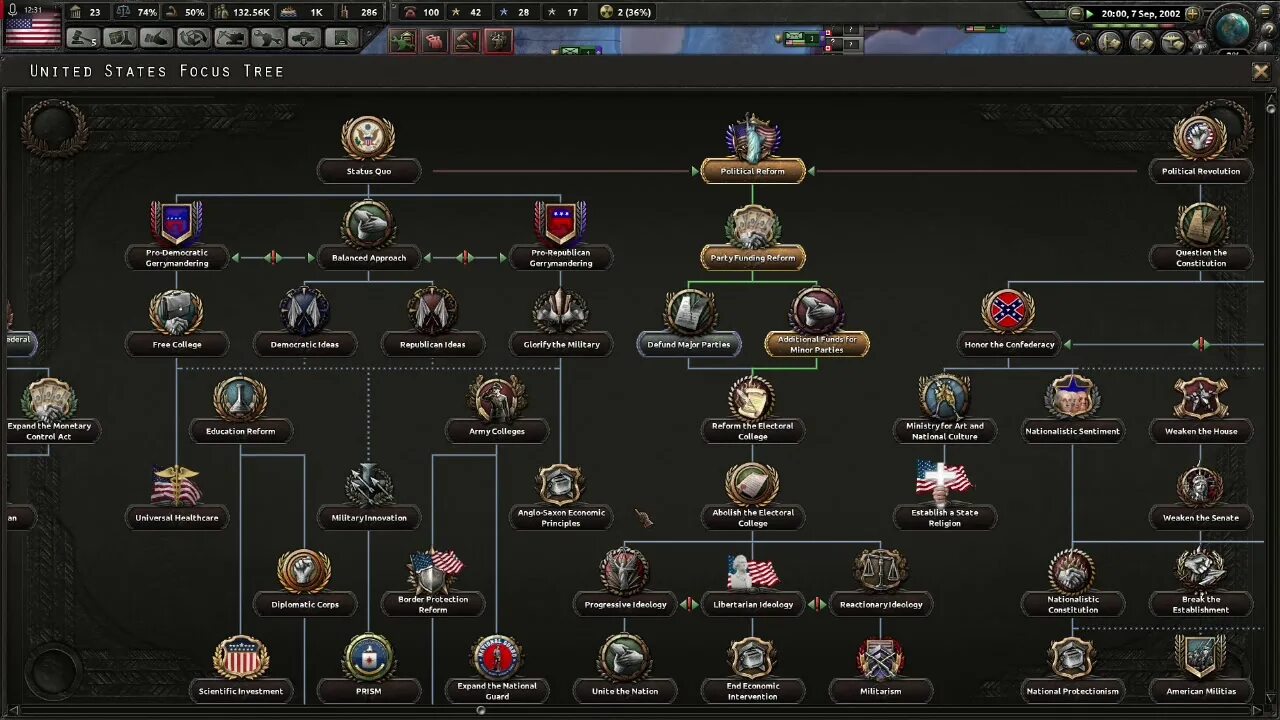
Task: Click the red gavel alert icon
Action: pos(466,41)
